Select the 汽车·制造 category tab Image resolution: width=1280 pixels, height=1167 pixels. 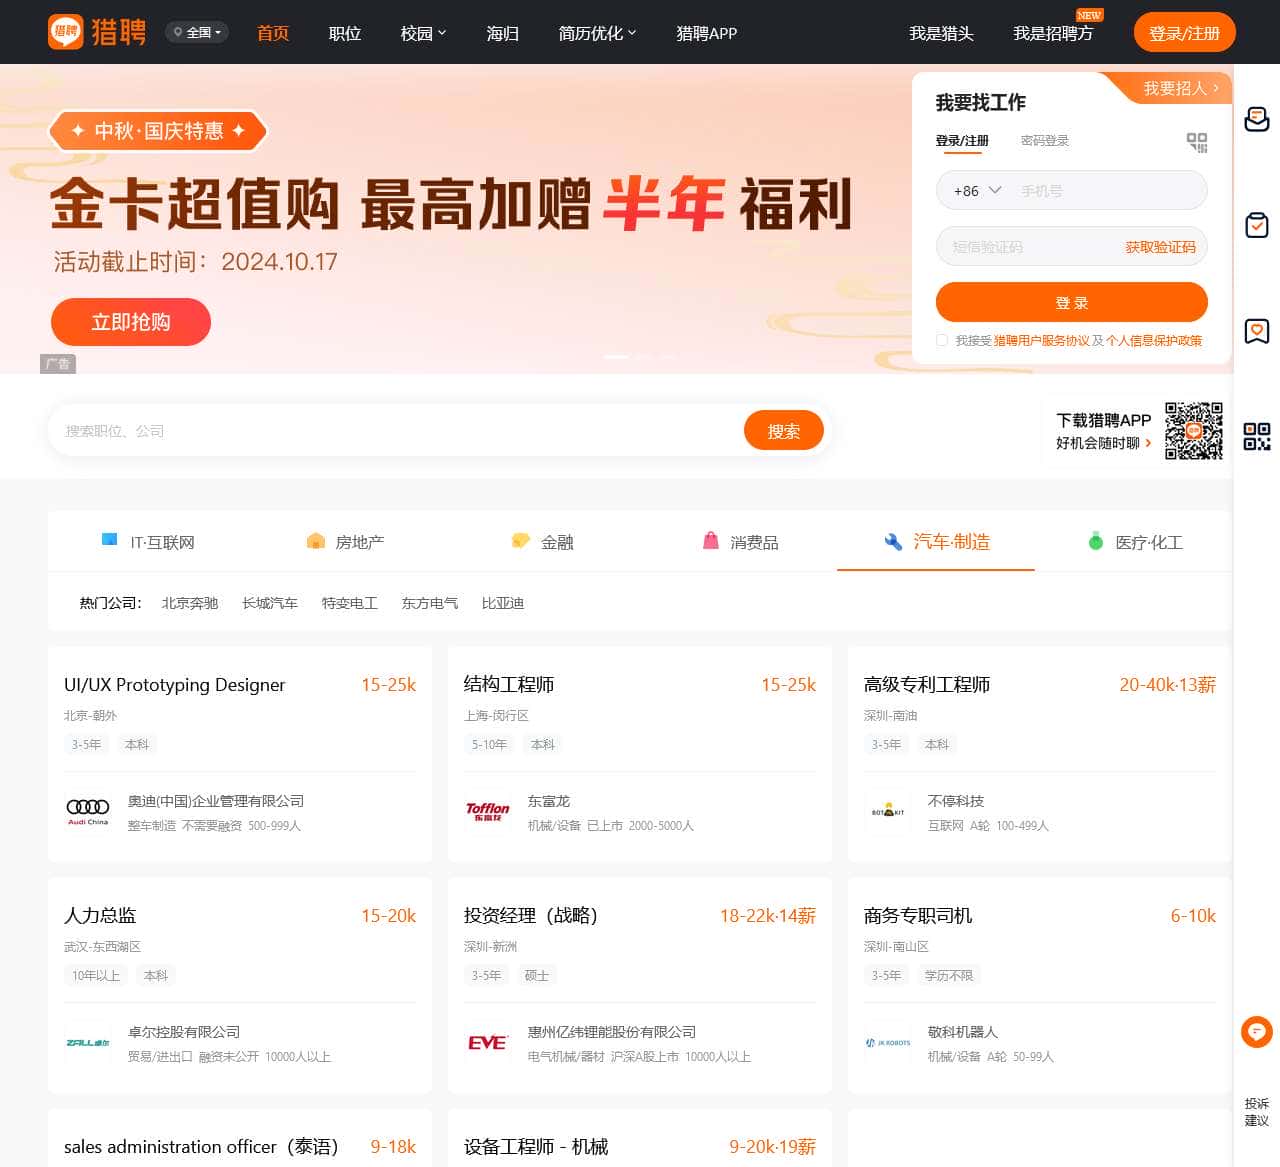coord(937,541)
